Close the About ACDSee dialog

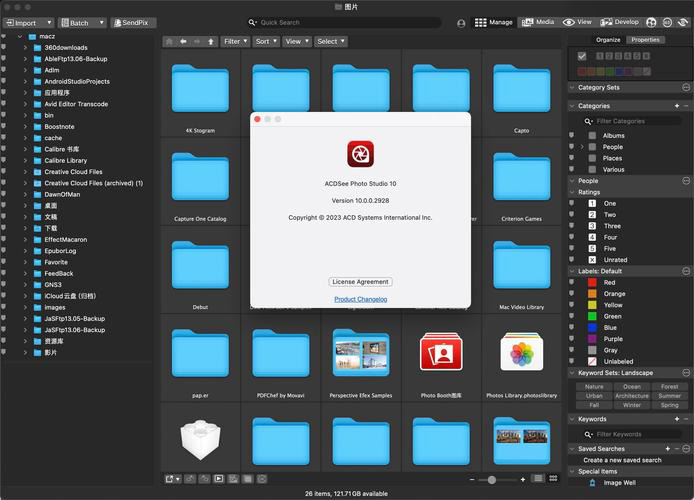click(x=257, y=119)
